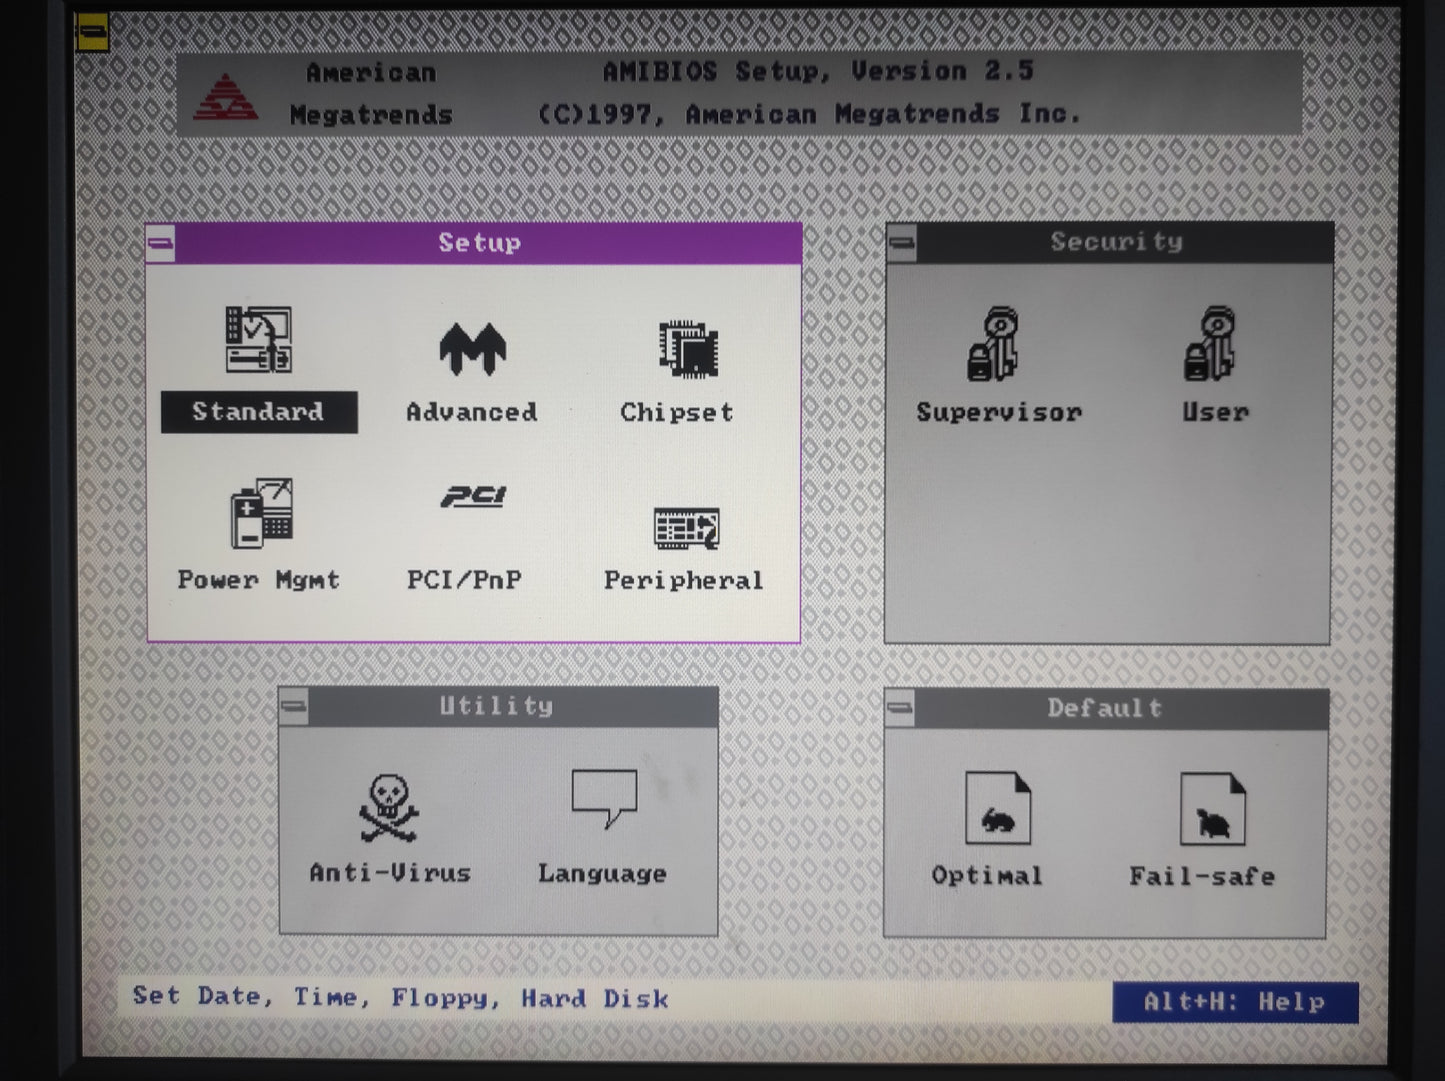The width and height of the screenshot is (1445, 1081).
Task: Select the User password key icon
Action: coord(1210,345)
